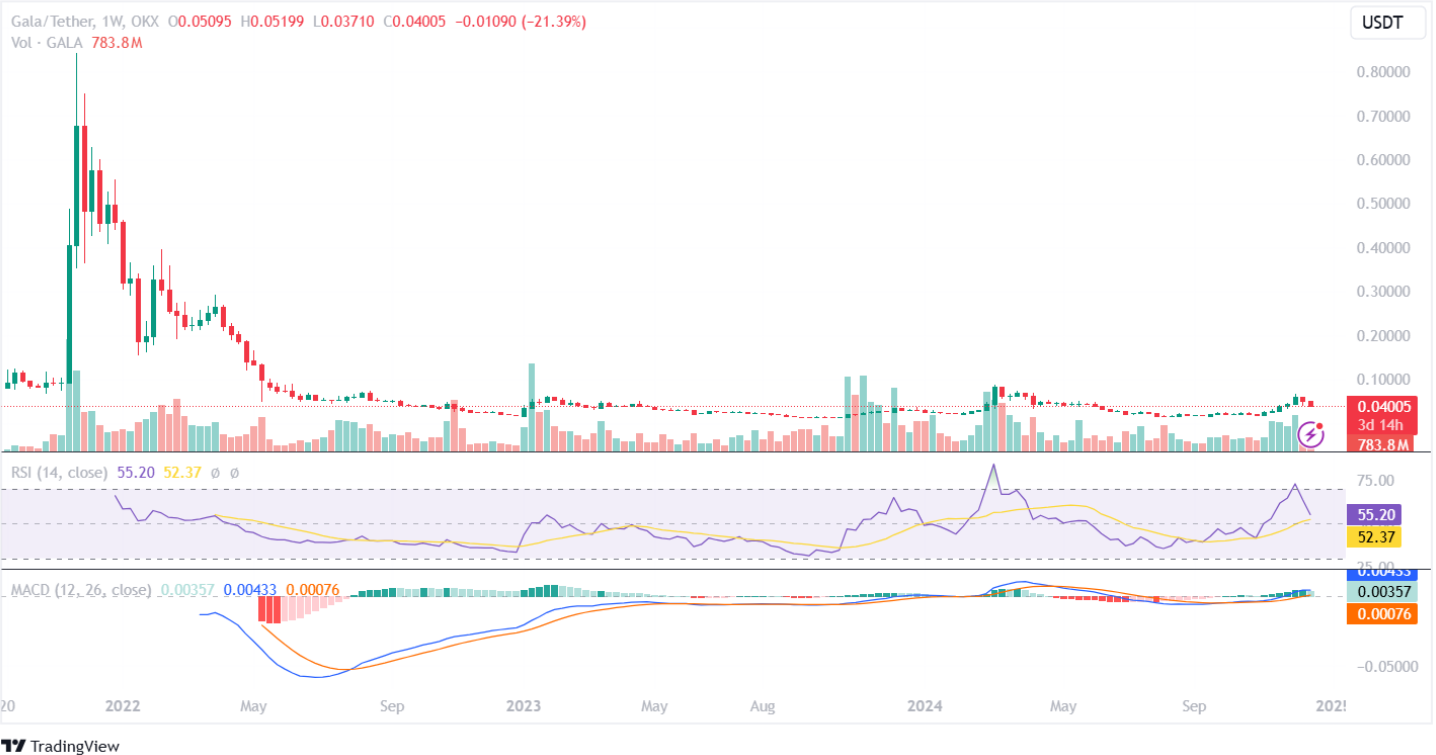Click the 0.80000 price axis label
Image resolution: width=1436 pixels, height=755 pixels.
[x=1385, y=72]
